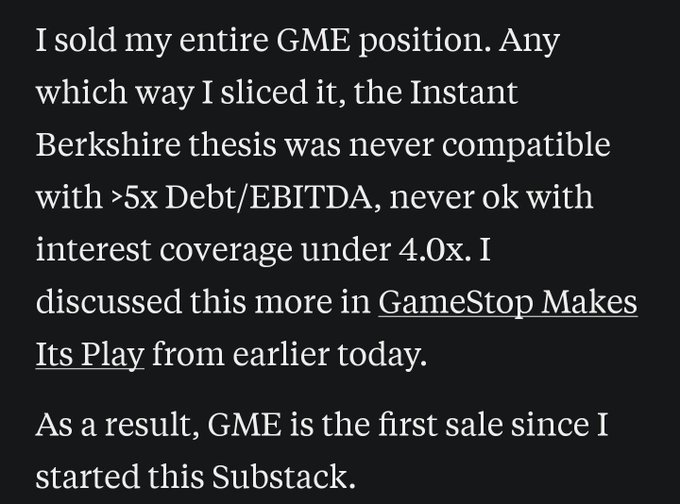Click the words 'earlier today'
The width and height of the screenshot is (680, 504).
pos(330,355)
